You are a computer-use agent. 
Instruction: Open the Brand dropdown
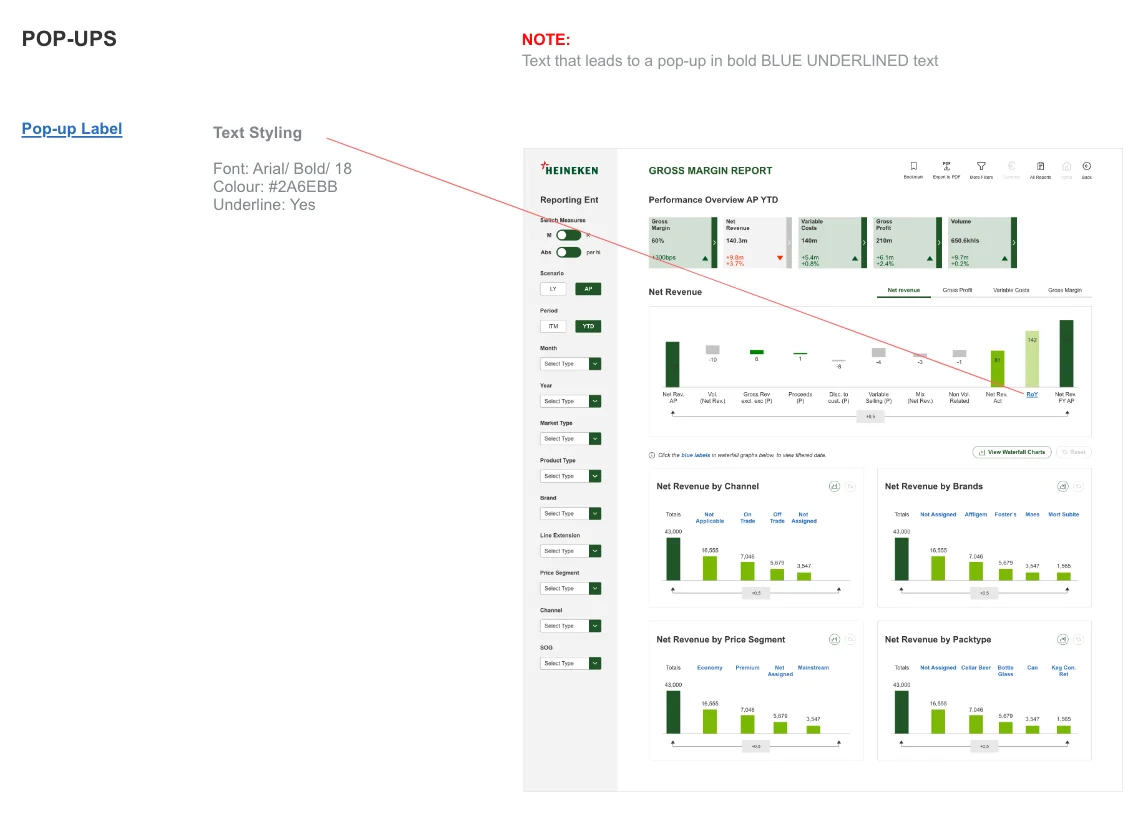pos(570,513)
